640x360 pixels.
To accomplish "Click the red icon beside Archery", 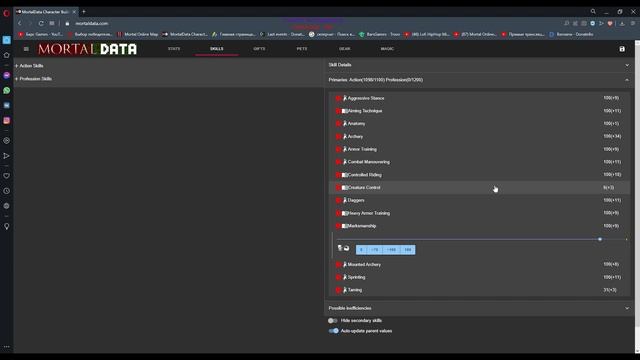I will click(338, 137).
